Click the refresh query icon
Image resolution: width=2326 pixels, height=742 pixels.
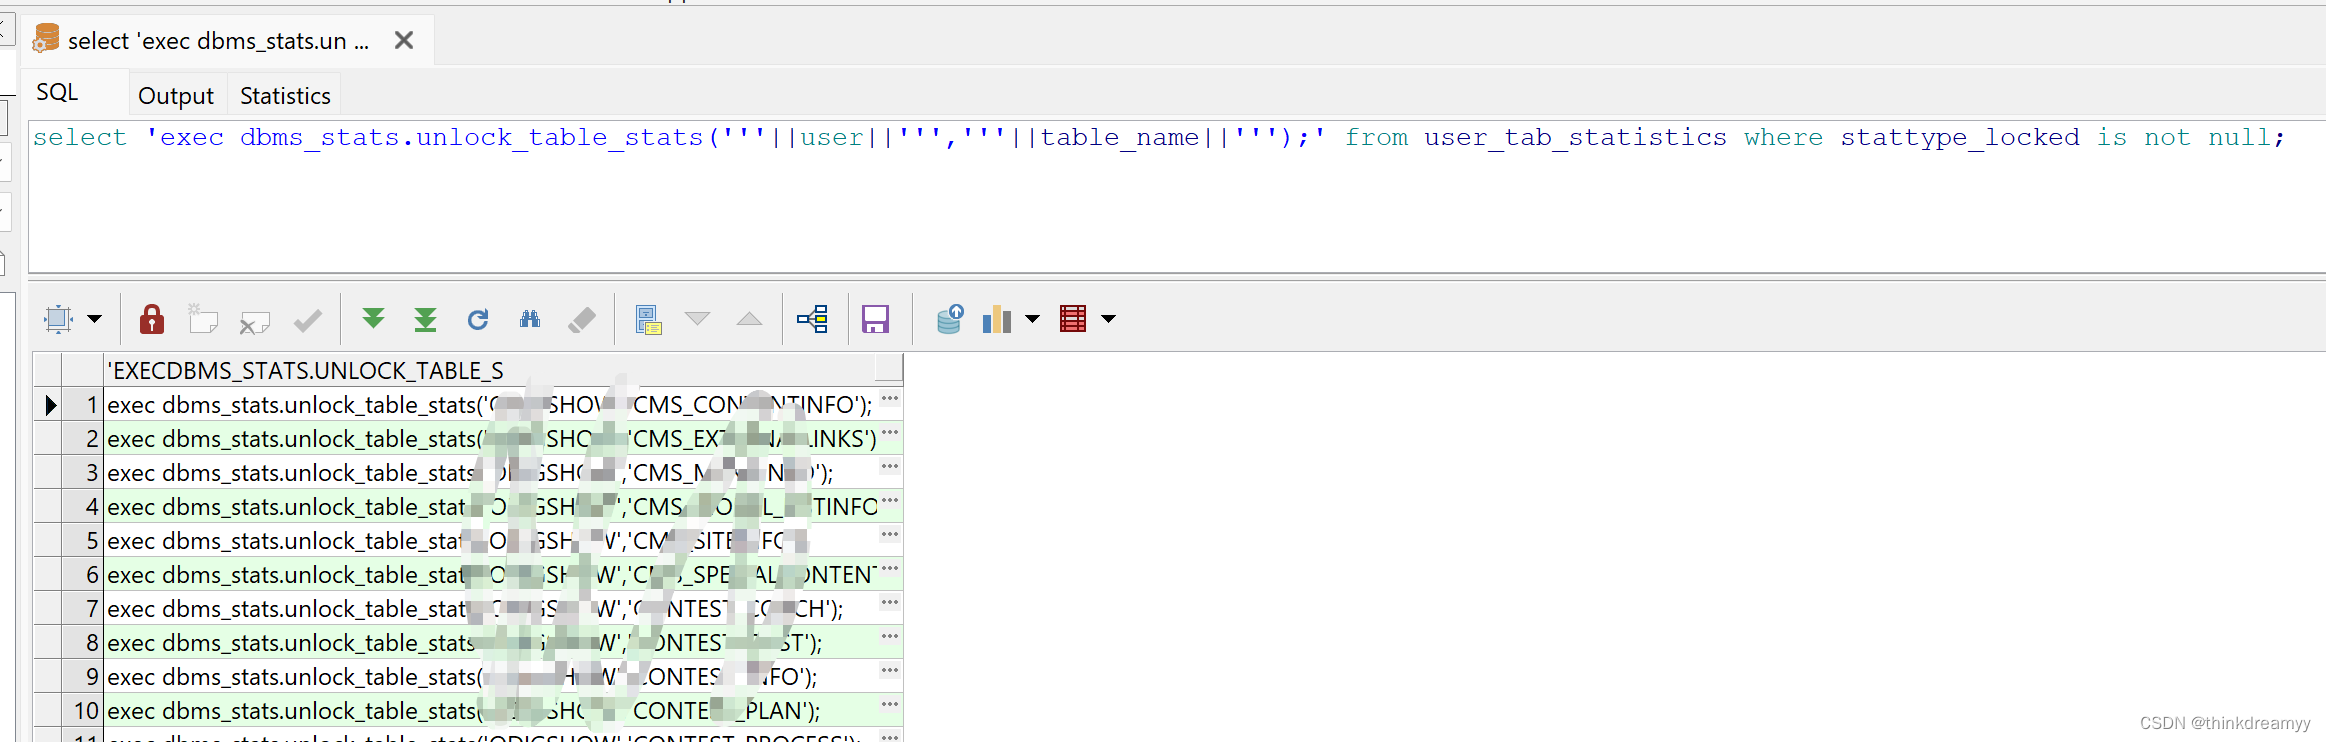tap(478, 319)
